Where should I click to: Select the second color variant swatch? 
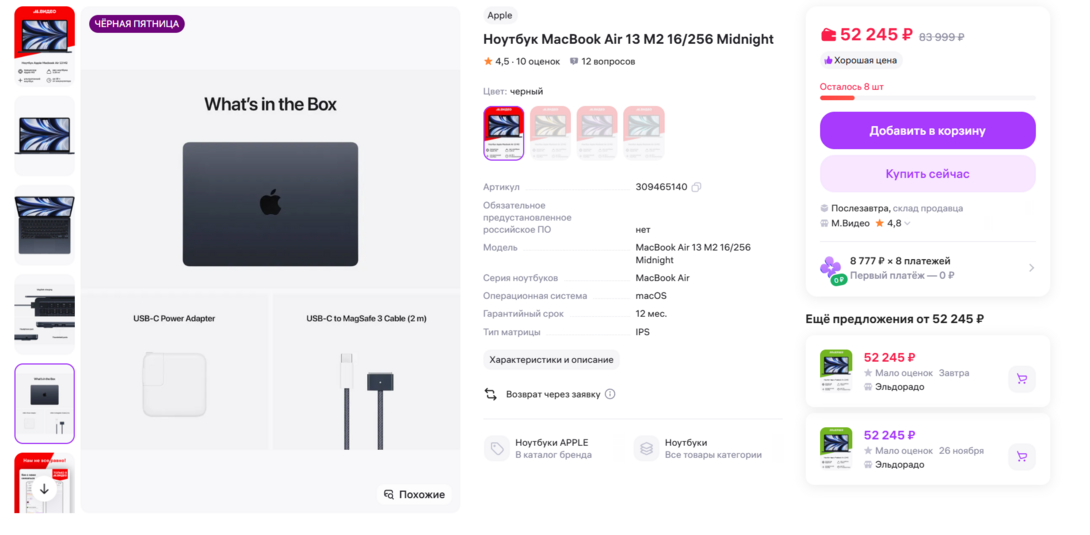[550, 133]
